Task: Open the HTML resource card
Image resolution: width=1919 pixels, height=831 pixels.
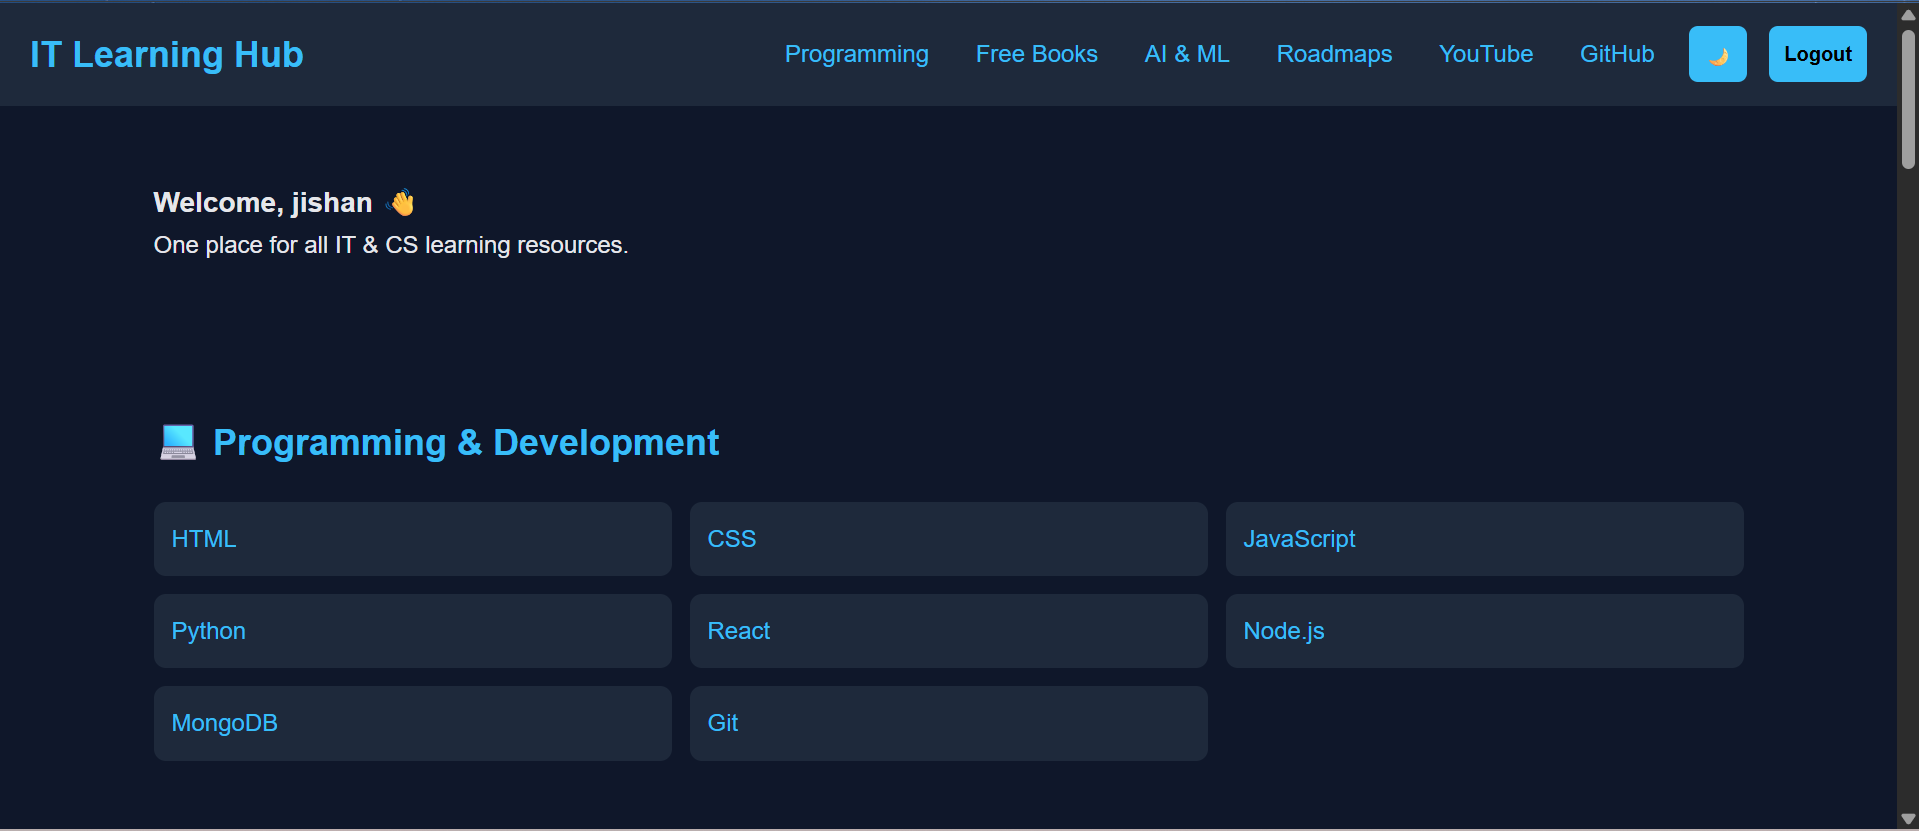Action: click(412, 539)
